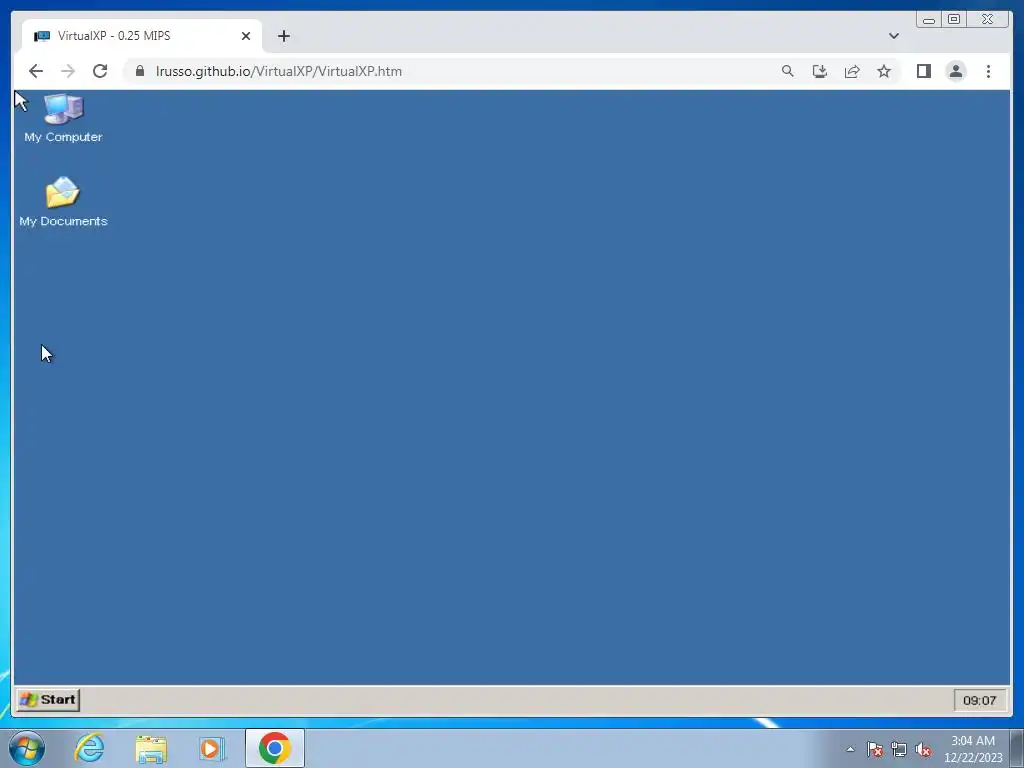The width and height of the screenshot is (1024, 768).
Task: Click the muted volume tray icon
Action: click(923, 749)
